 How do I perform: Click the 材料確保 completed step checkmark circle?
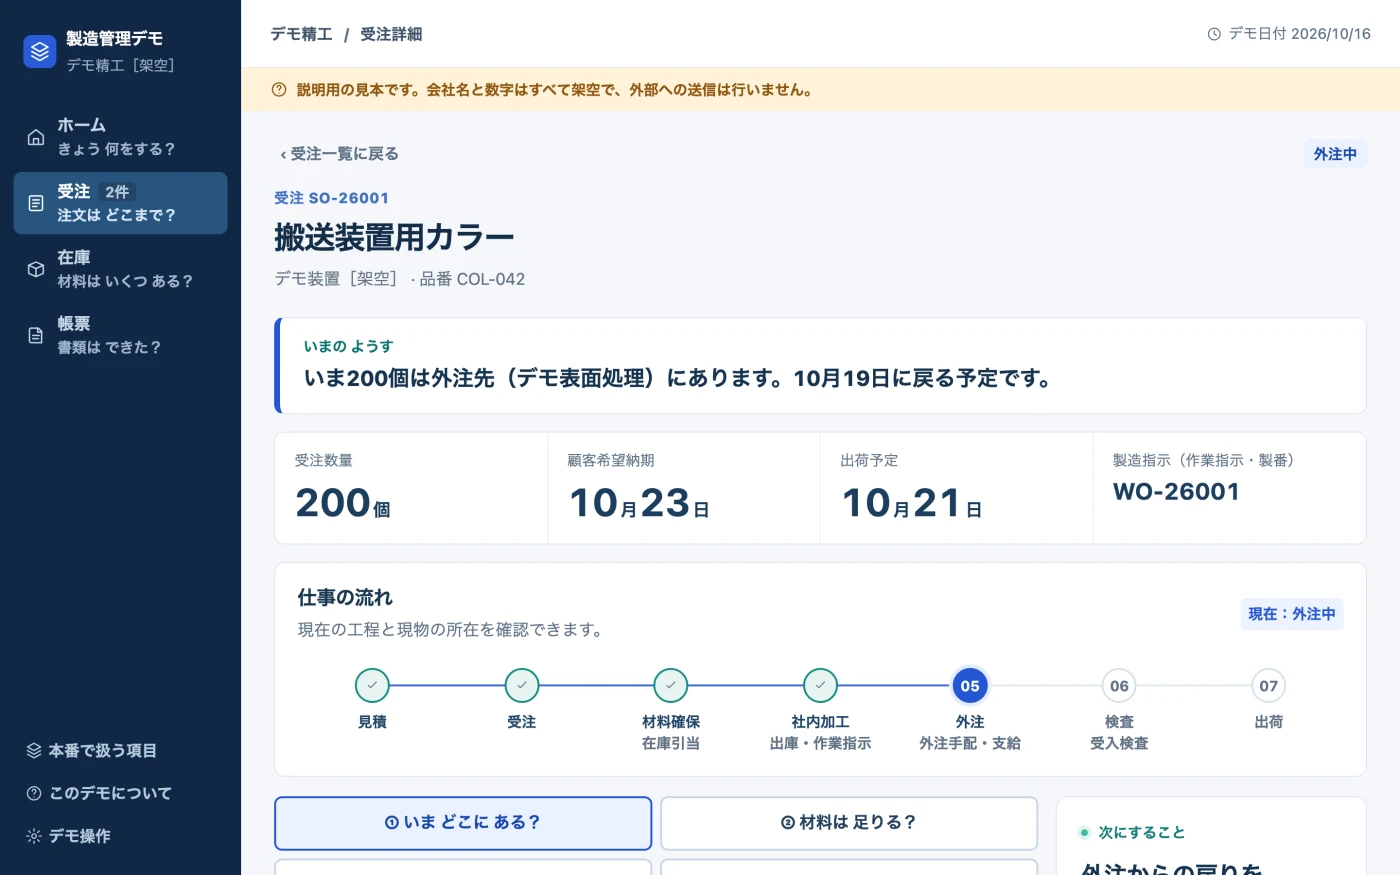pos(671,686)
